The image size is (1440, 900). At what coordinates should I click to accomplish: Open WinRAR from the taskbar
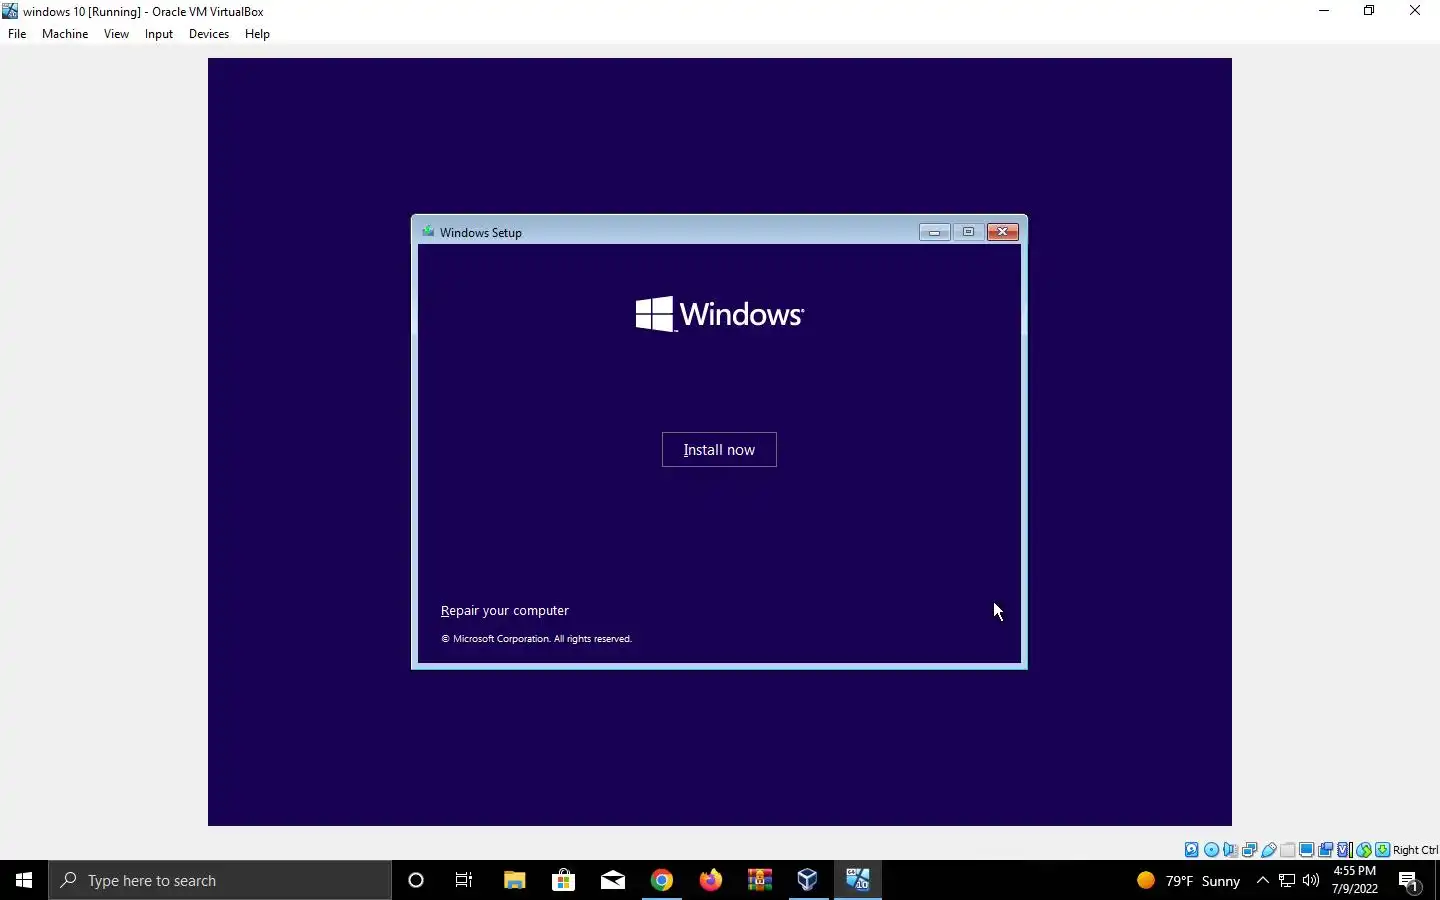click(x=759, y=880)
